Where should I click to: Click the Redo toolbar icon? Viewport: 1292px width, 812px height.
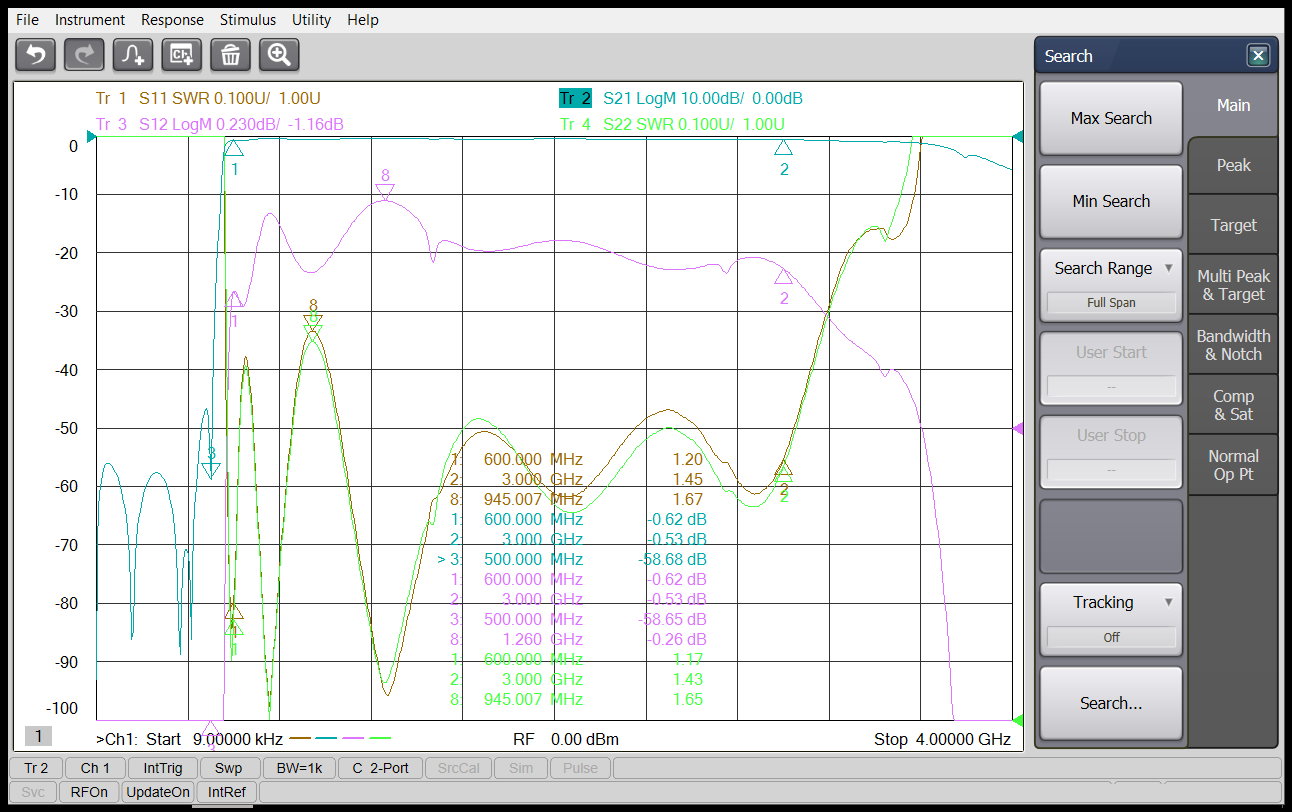pos(84,54)
